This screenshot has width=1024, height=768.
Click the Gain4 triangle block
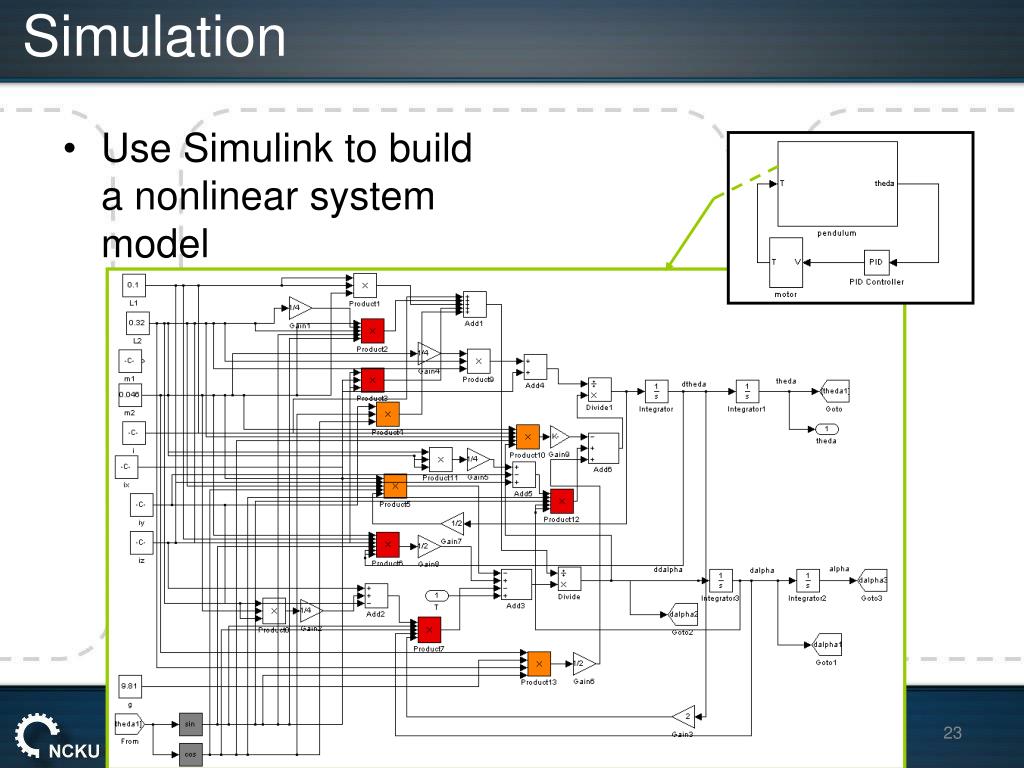click(x=428, y=353)
